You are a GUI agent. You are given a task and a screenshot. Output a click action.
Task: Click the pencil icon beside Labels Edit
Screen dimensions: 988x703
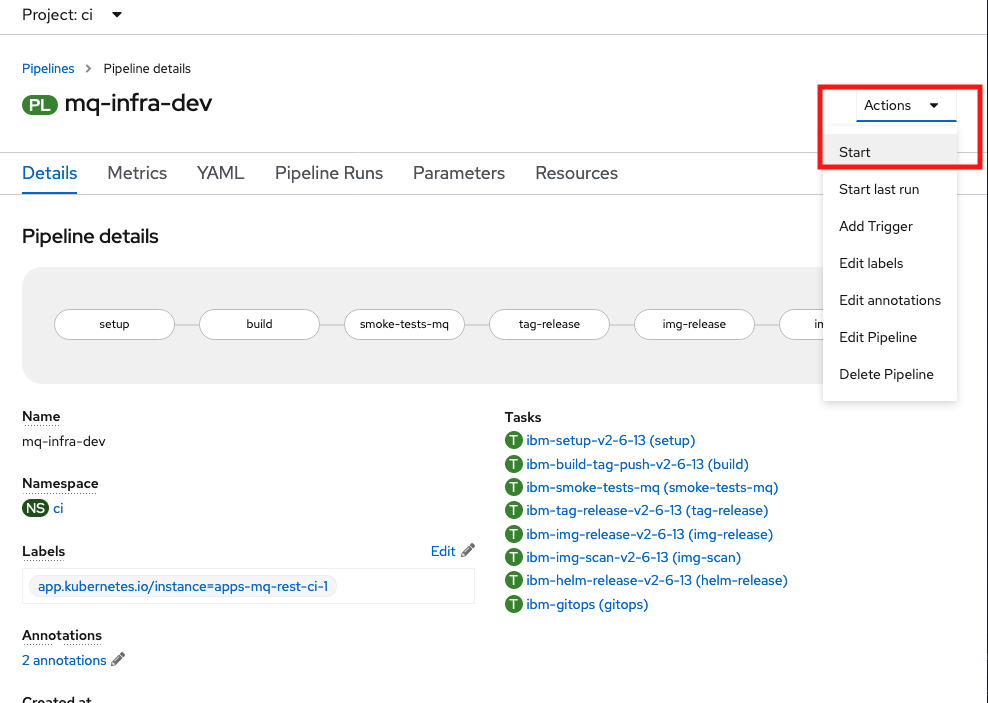coord(468,551)
